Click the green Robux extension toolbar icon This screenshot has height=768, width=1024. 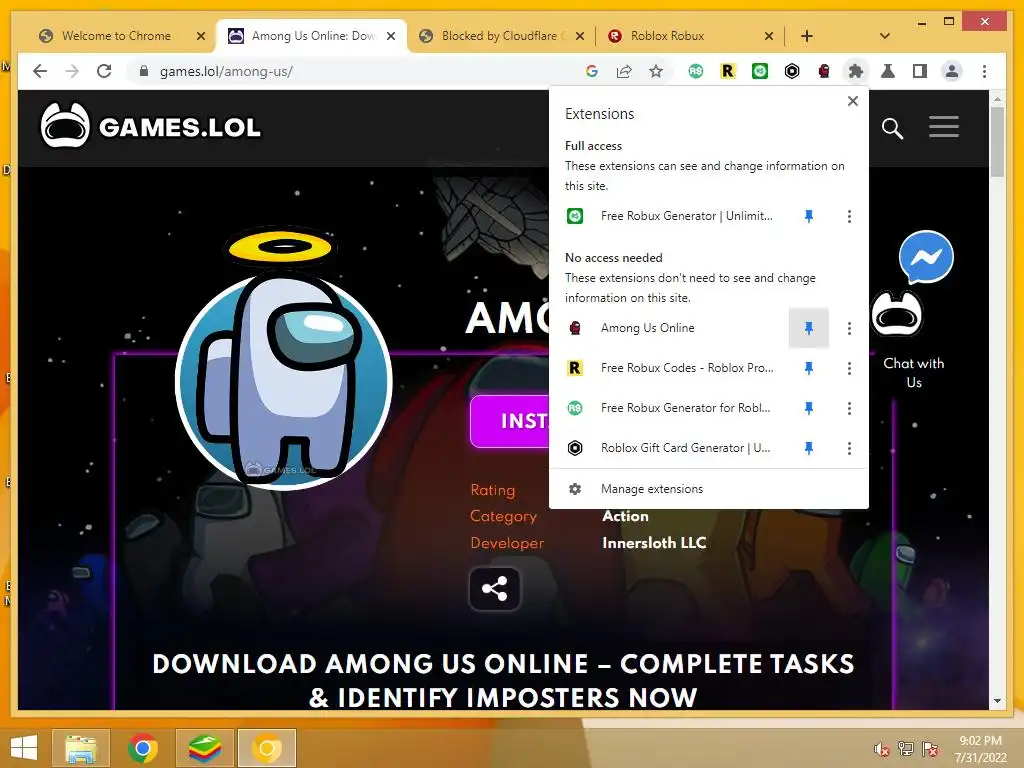point(696,71)
